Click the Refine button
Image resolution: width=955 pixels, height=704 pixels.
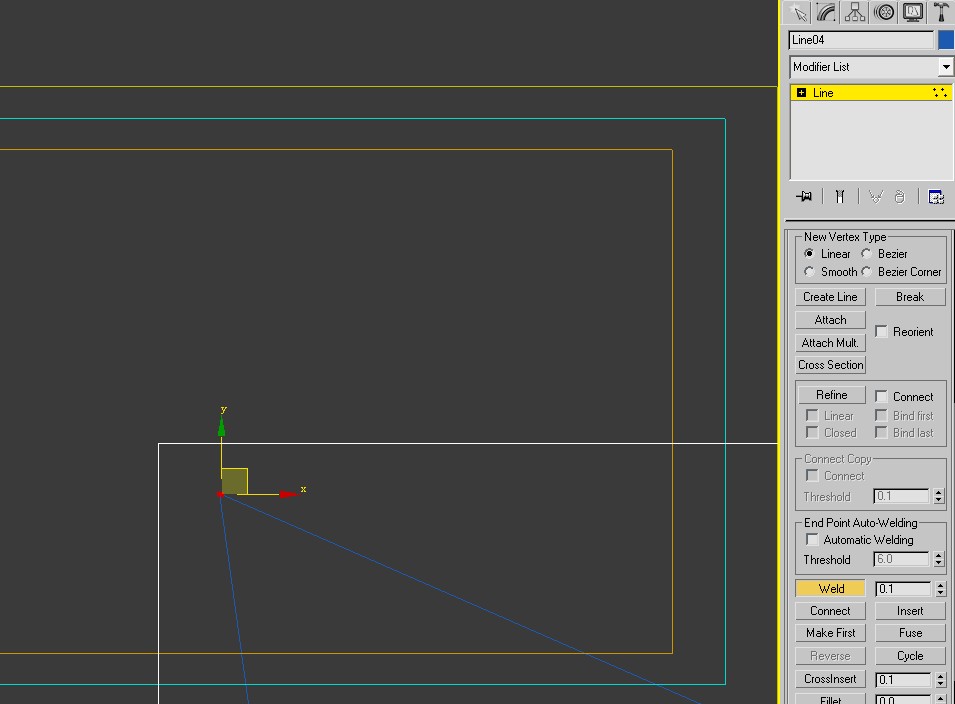tap(831, 395)
